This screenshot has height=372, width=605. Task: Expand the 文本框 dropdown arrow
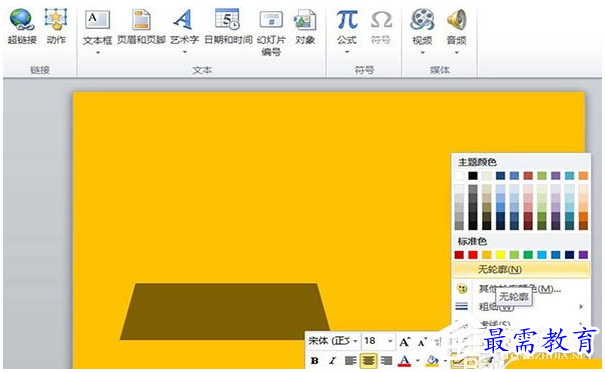(98, 52)
